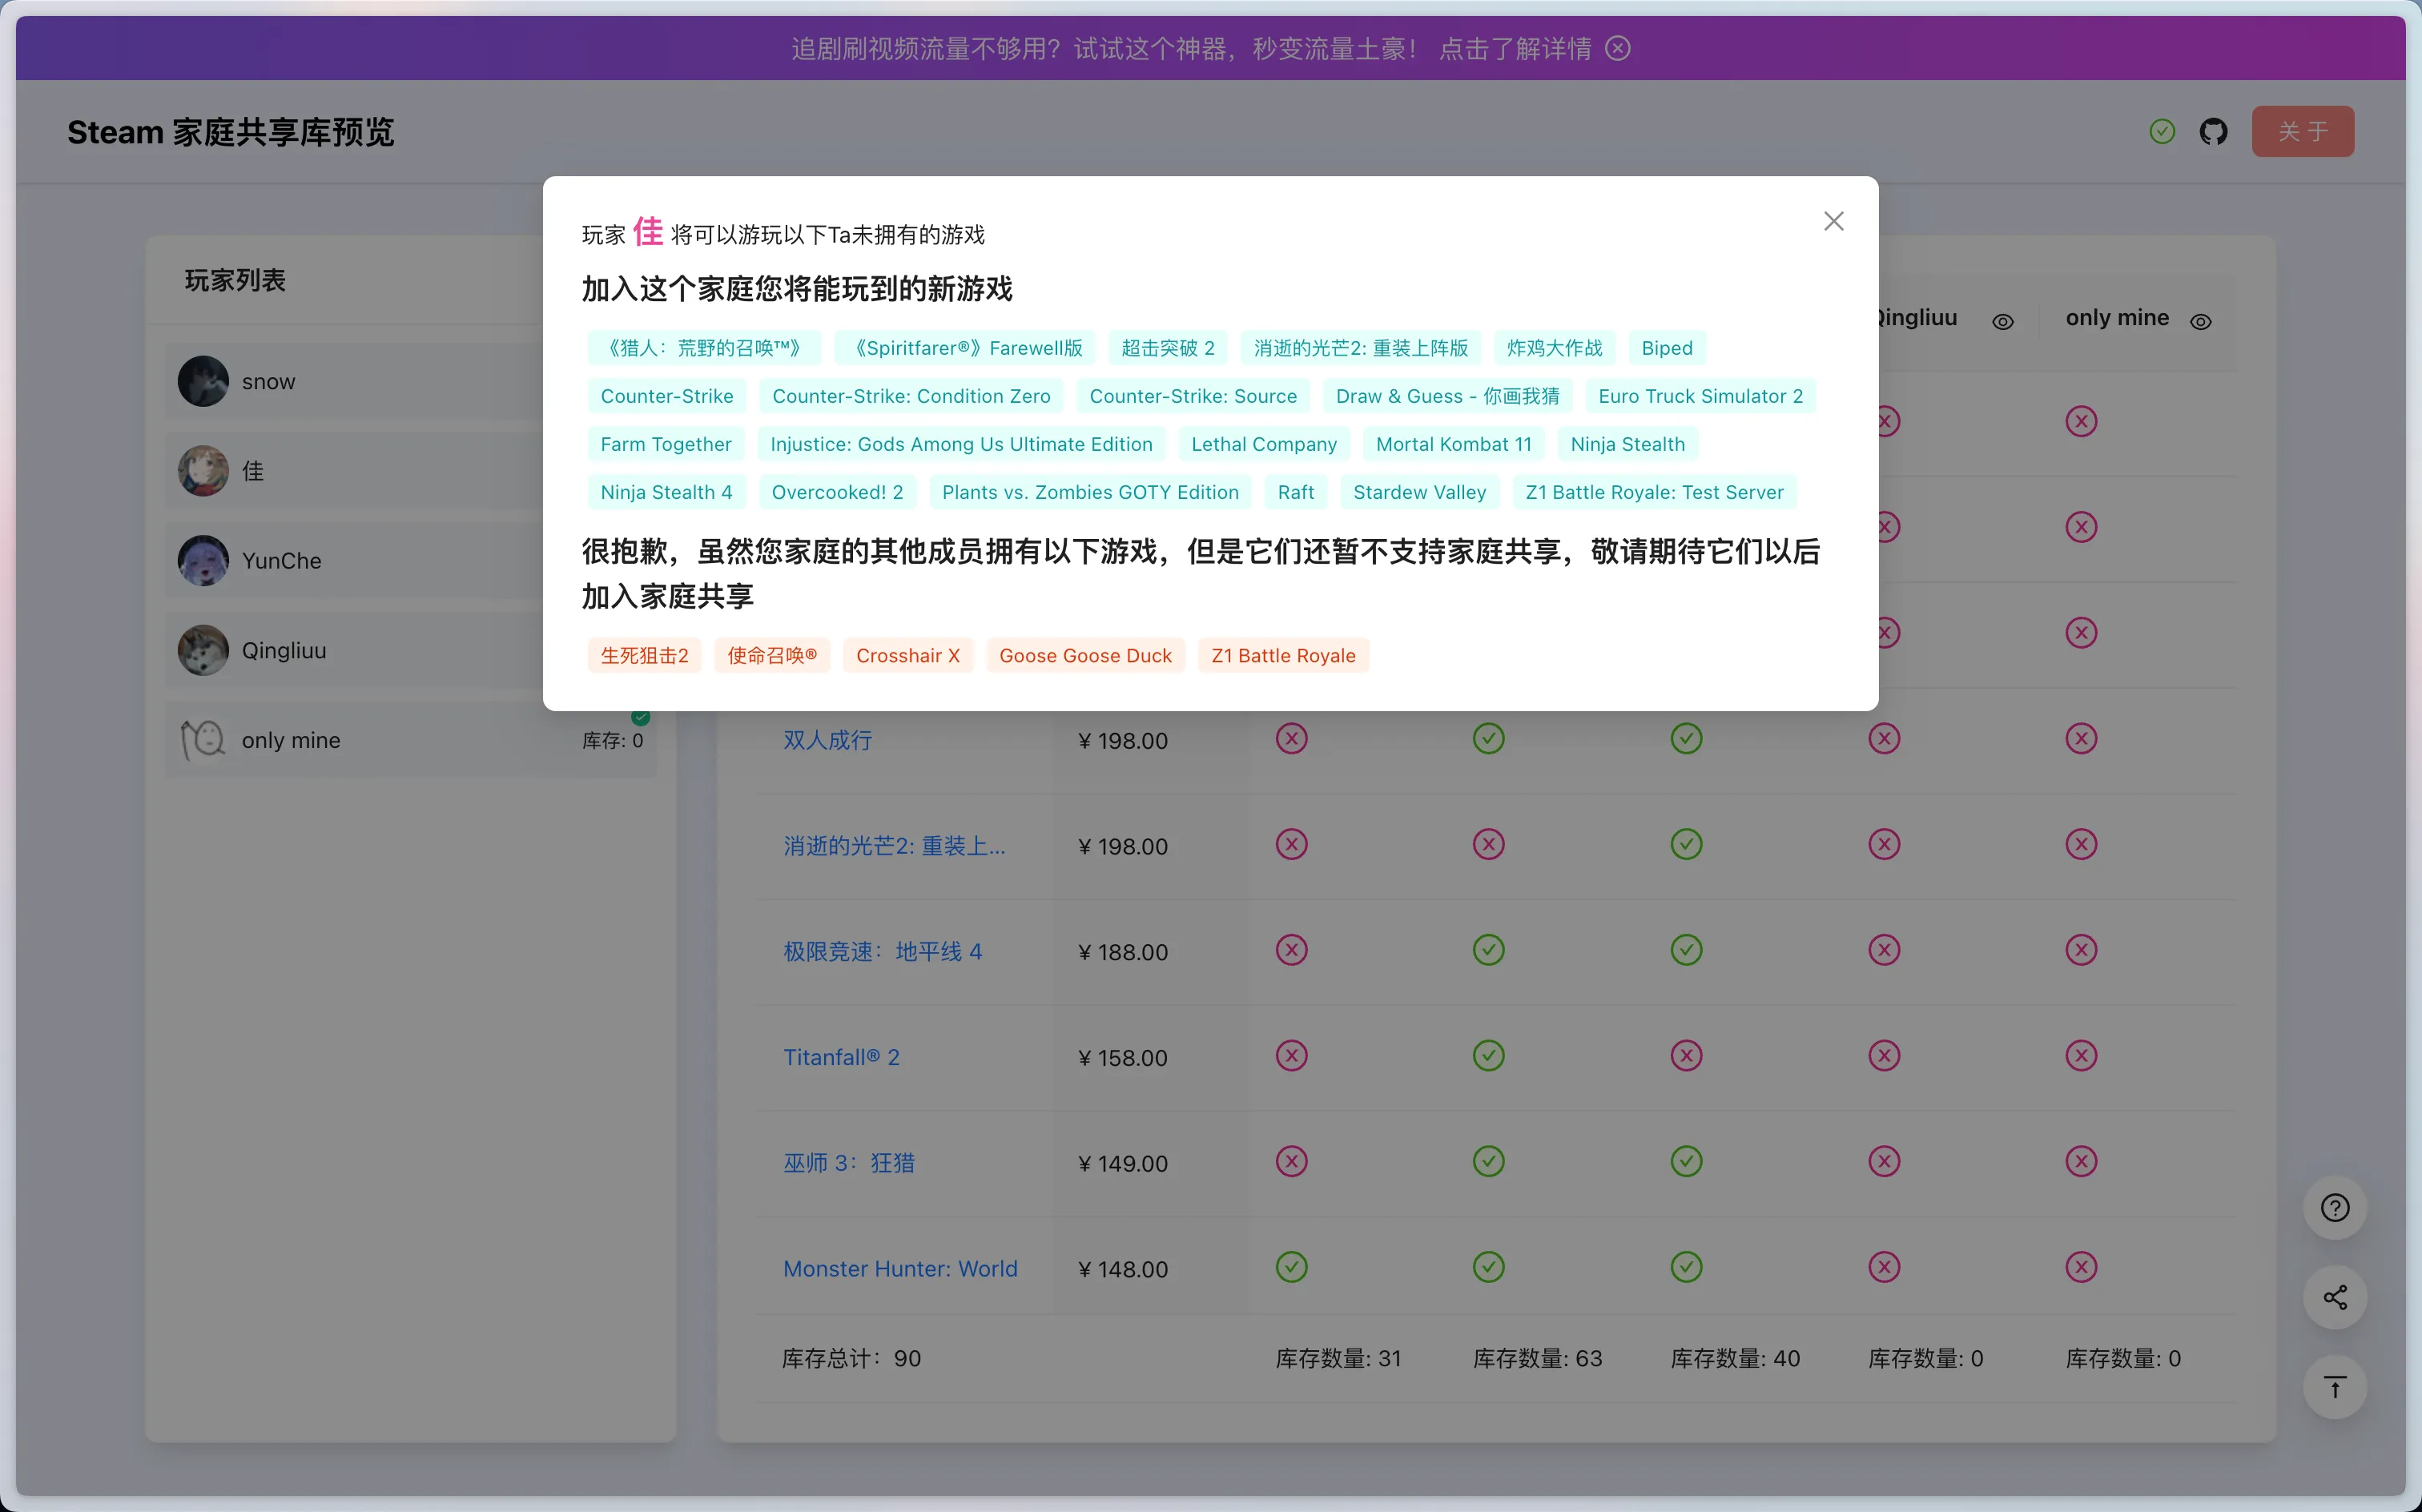Select player only mine in the list
Screen dimensions: 2422x1512
point(411,740)
